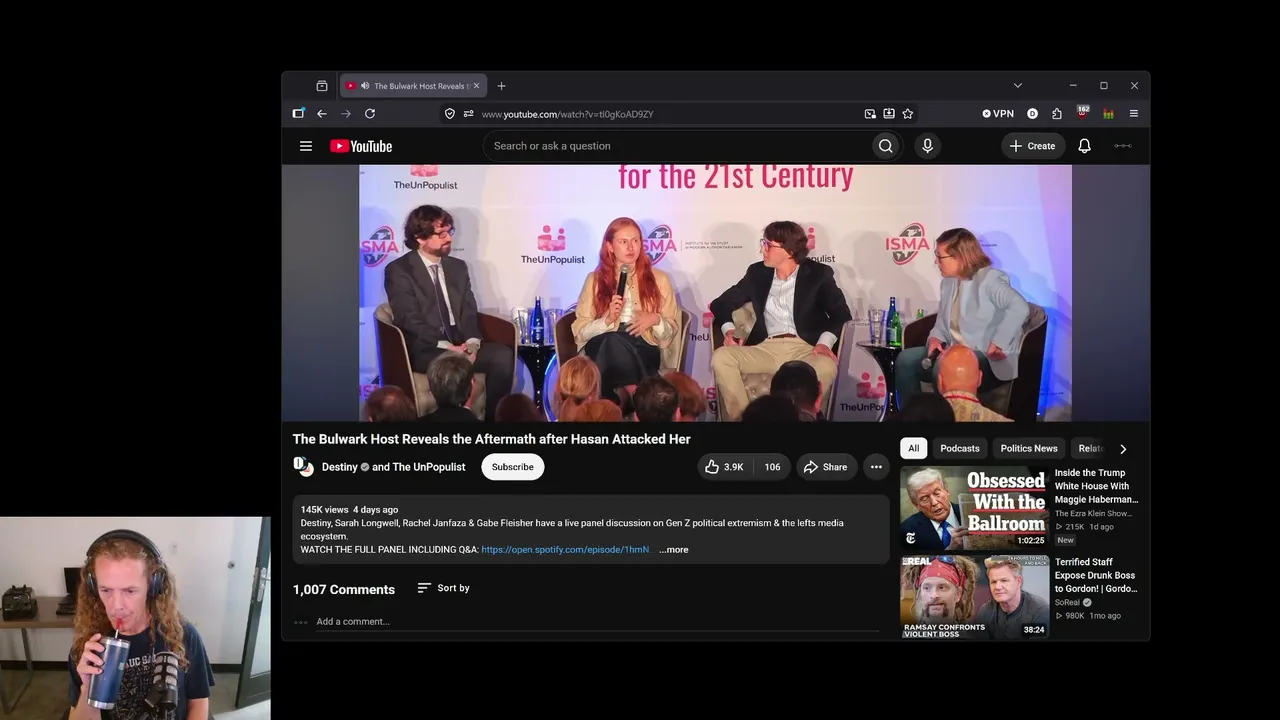The width and height of the screenshot is (1280, 720).
Task: Click the panel discussion video player
Action: tap(715, 293)
